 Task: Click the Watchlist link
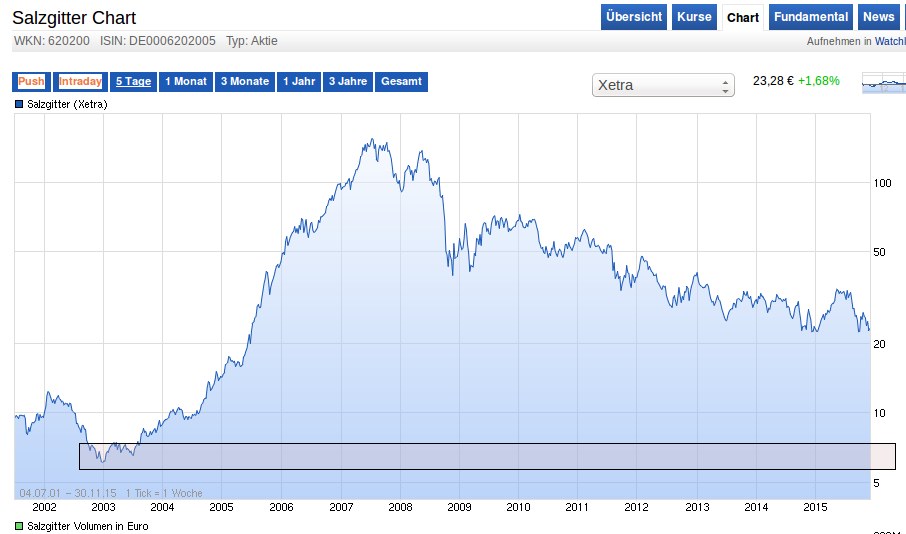890,42
